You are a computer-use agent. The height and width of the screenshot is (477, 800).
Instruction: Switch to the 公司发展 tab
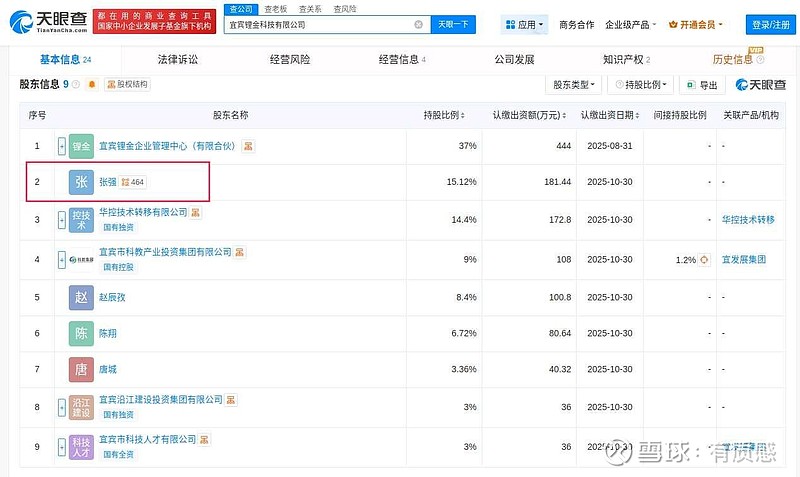click(514, 60)
